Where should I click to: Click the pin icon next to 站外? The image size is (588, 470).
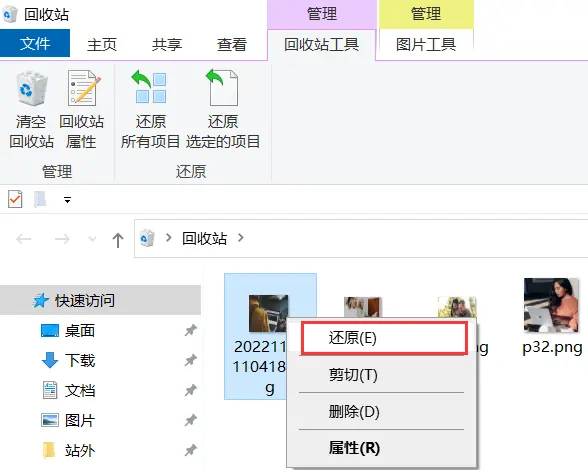(190, 450)
